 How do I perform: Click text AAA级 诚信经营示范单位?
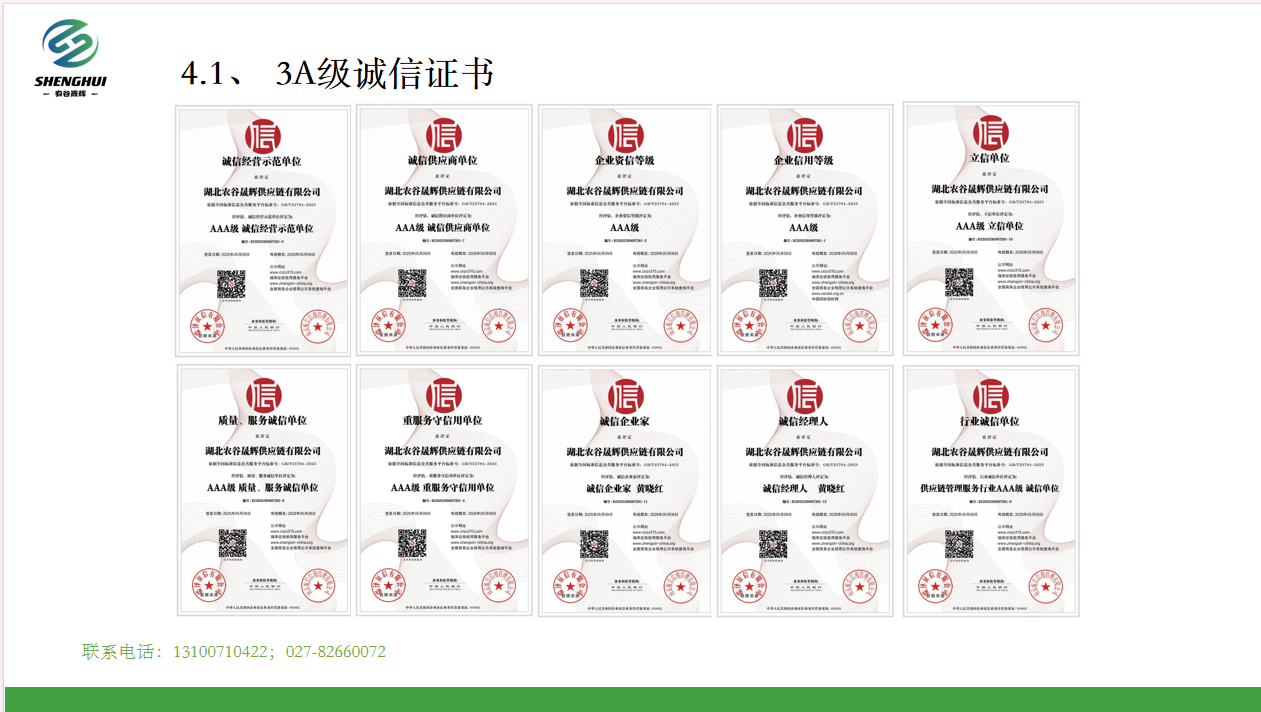pyautogui.click(x=262, y=228)
